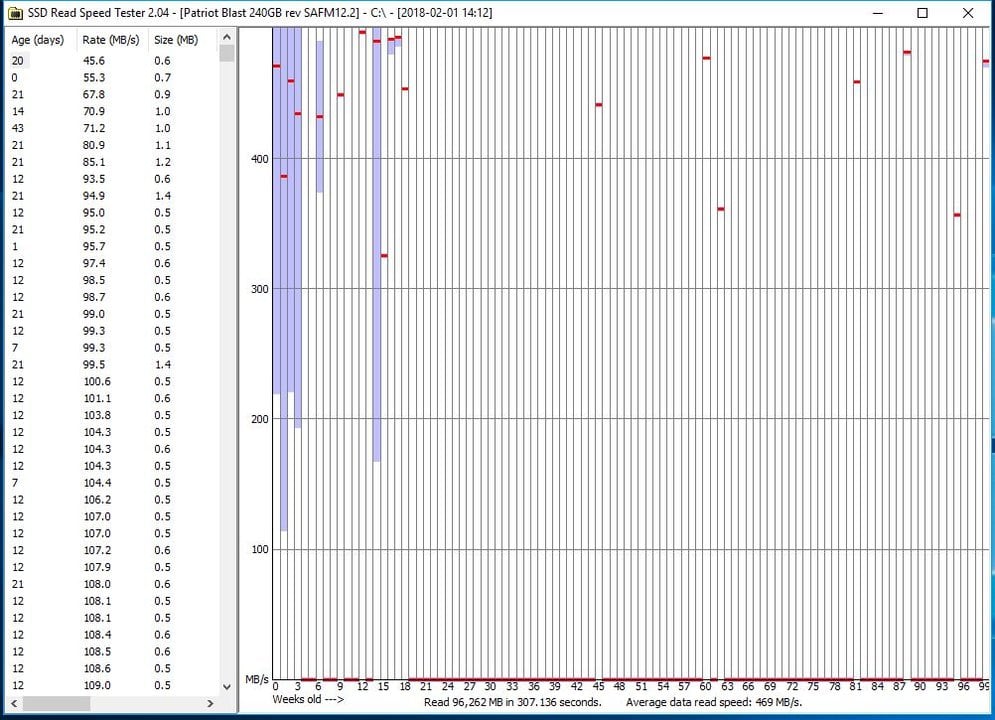Viewport: 995px width, 720px height.
Task: Select the row with rate 108.4
Action: 112,634
